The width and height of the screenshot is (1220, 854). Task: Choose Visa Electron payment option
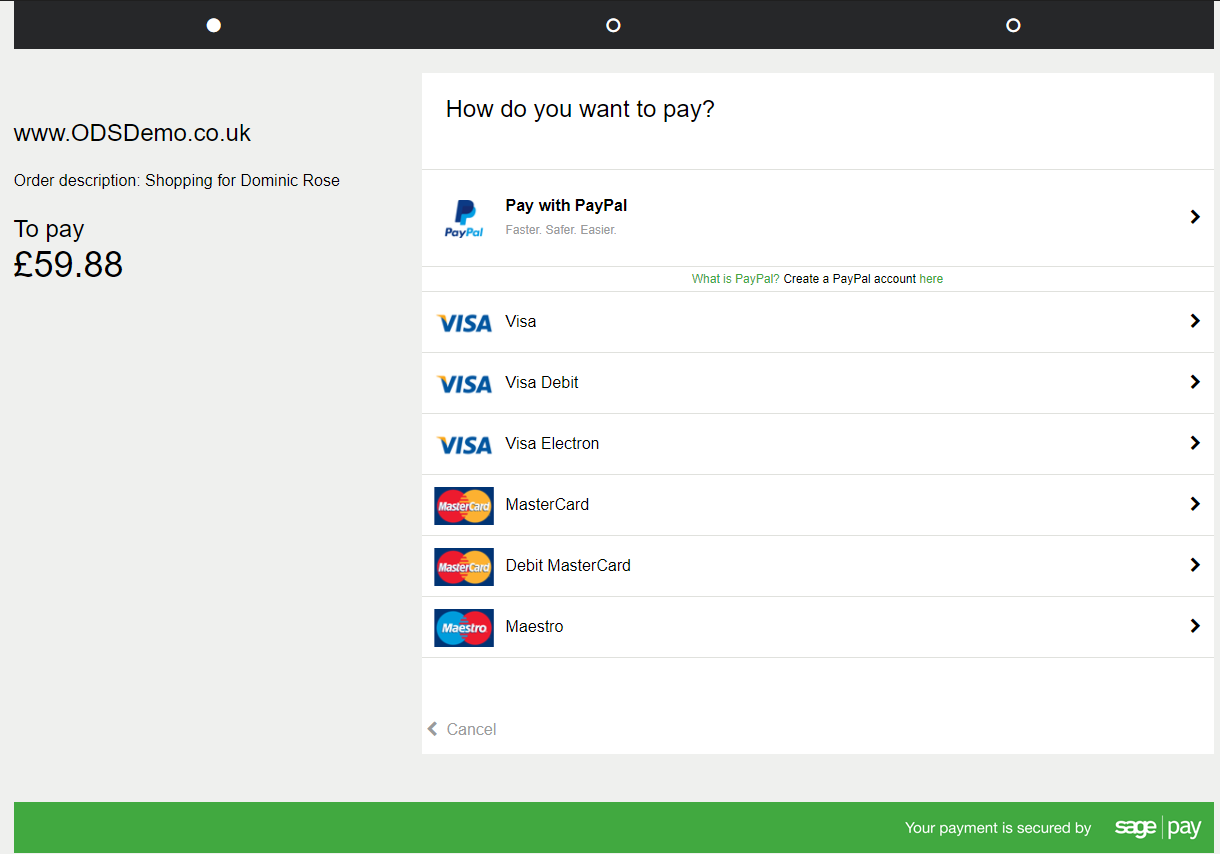[818, 444]
